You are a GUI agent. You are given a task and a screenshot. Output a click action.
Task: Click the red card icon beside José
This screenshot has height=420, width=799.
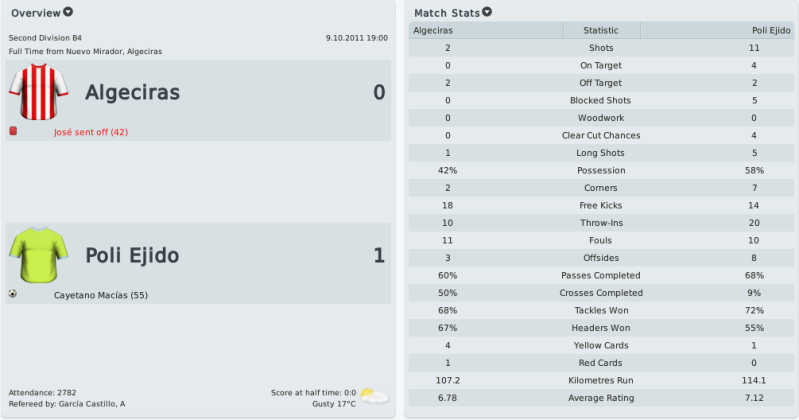13,131
